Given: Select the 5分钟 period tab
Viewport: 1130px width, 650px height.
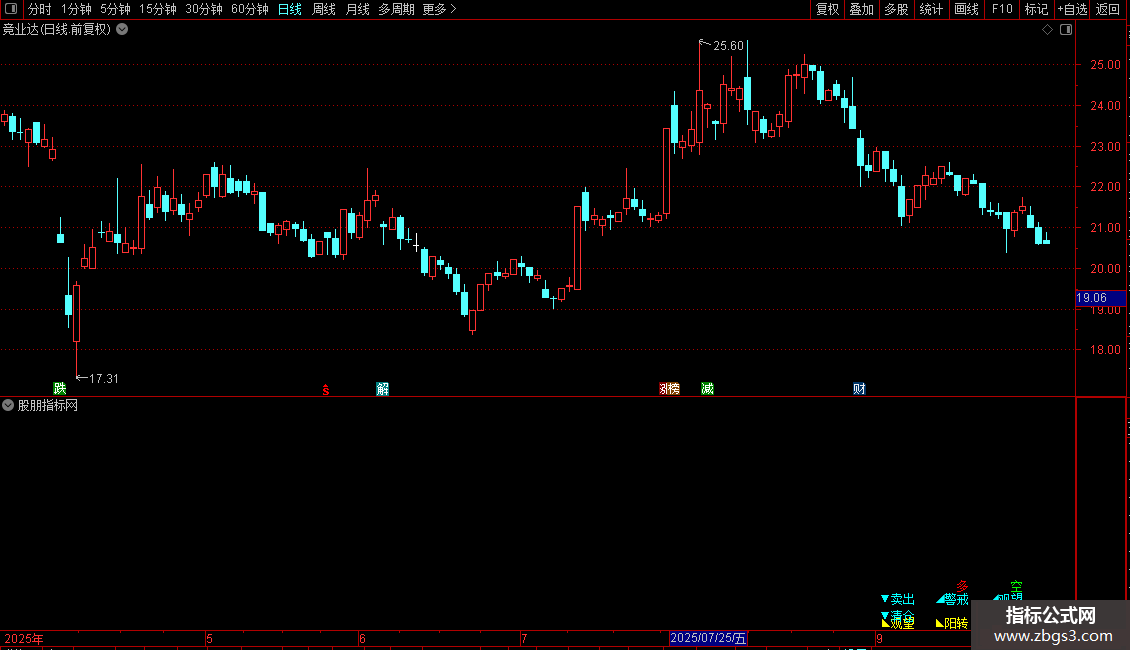Looking at the screenshot, I should (x=115, y=9).
